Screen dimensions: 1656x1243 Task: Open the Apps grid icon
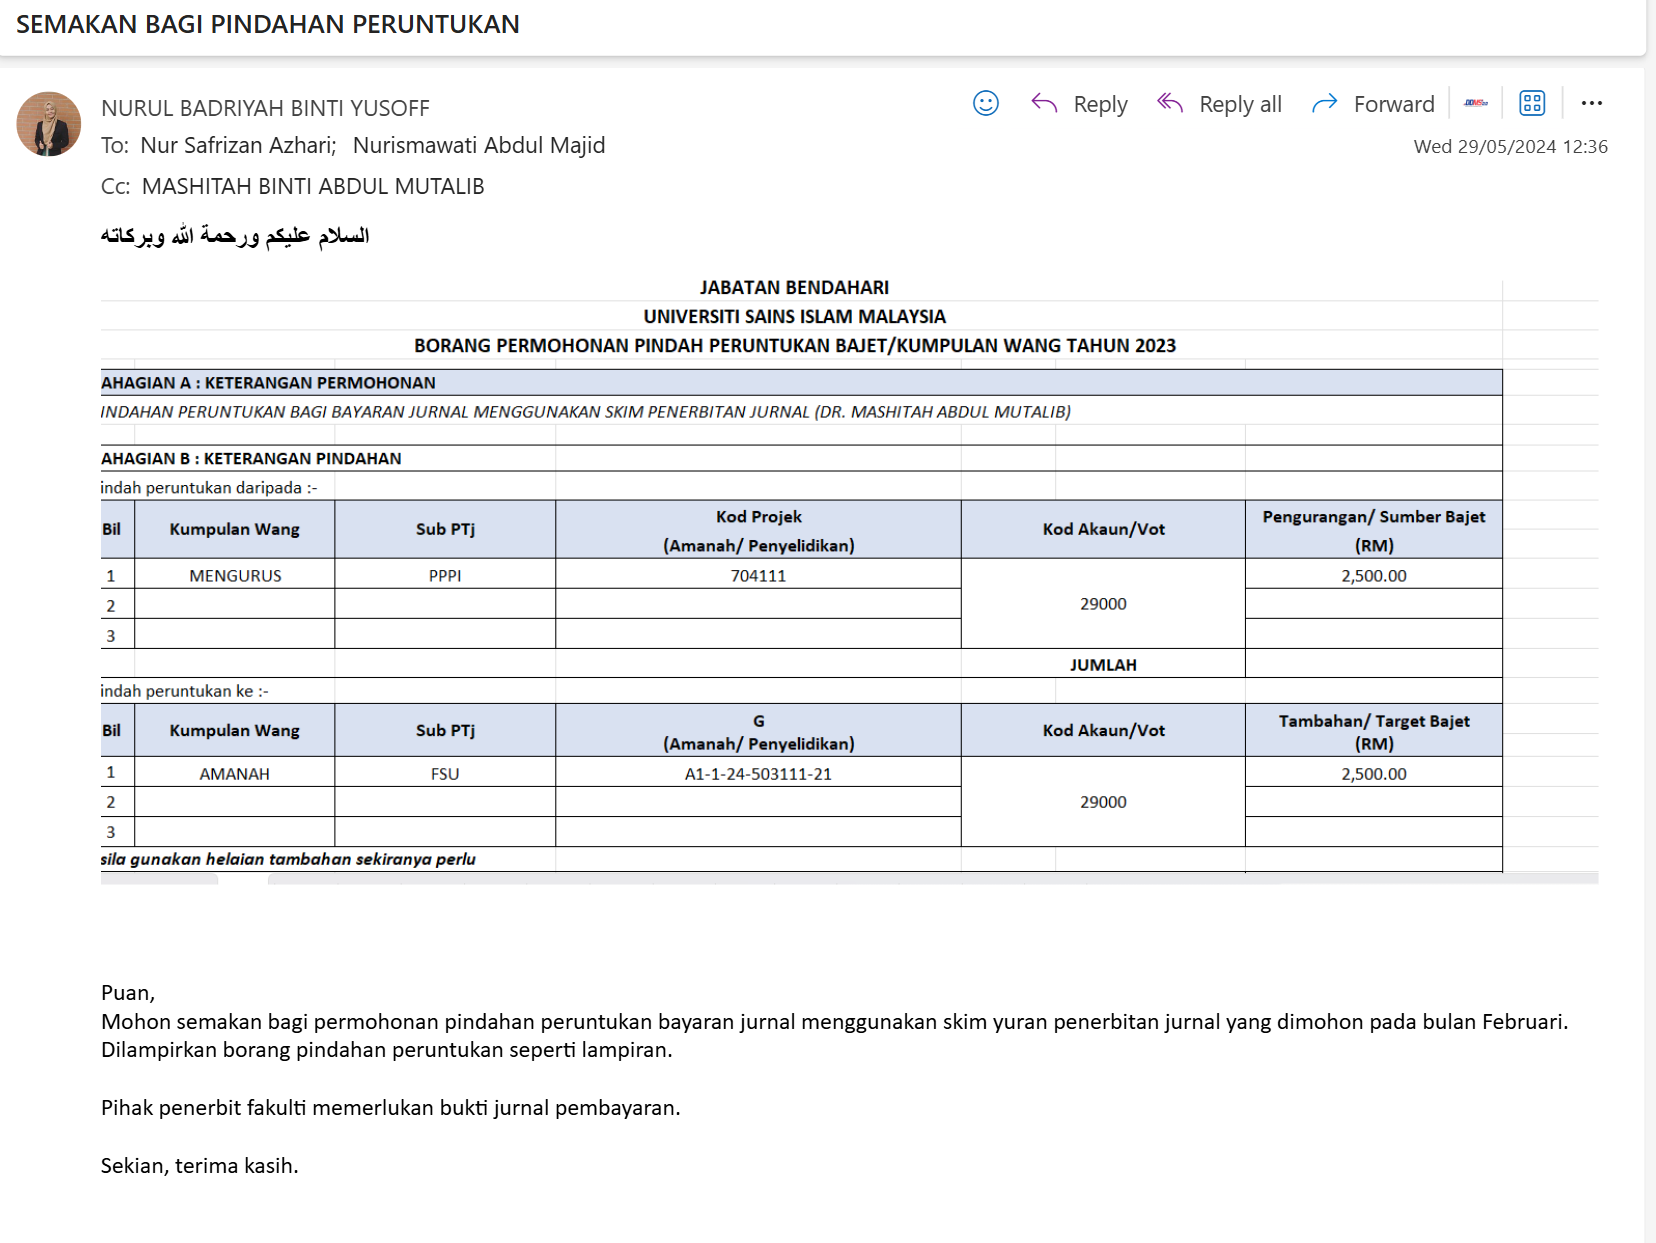click(x=1532, y=103)
